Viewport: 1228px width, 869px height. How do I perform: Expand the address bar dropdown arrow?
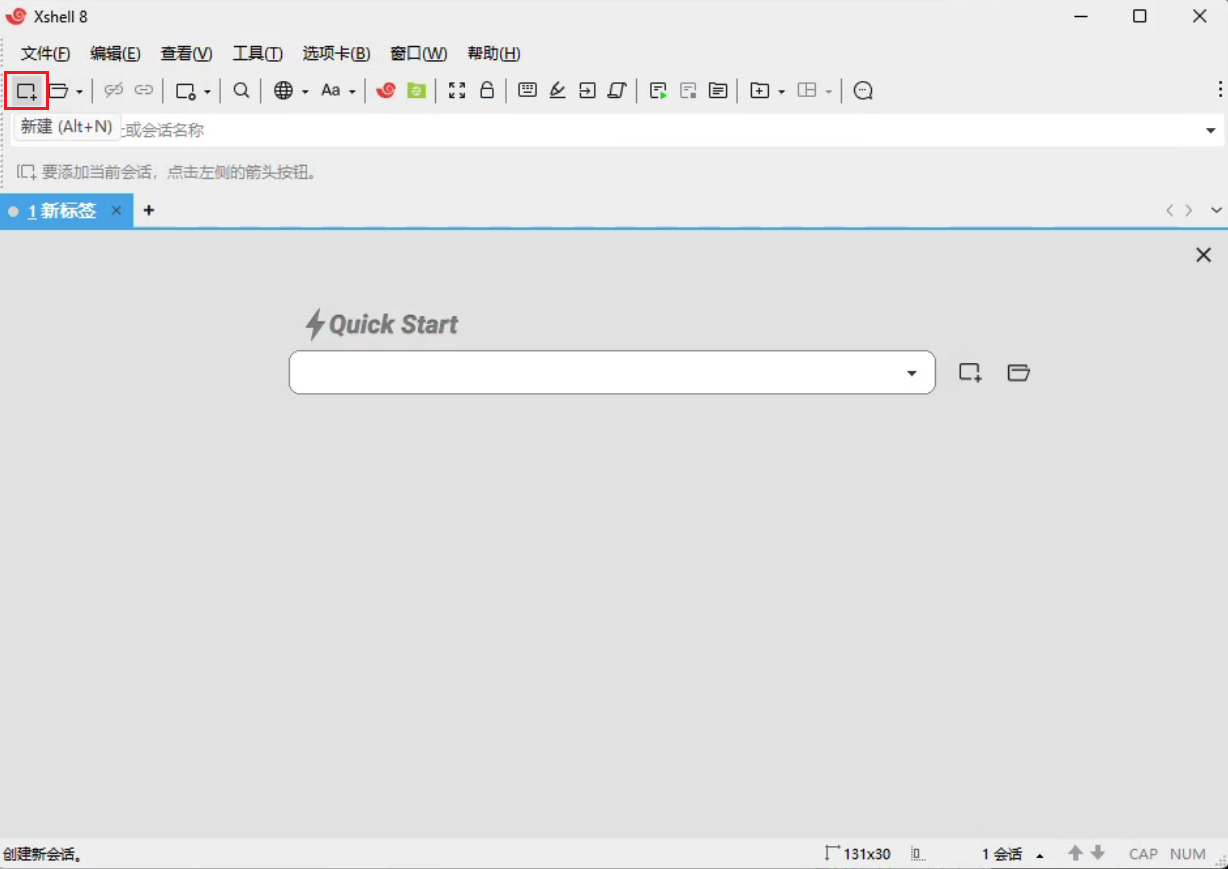pos(1210,131)
